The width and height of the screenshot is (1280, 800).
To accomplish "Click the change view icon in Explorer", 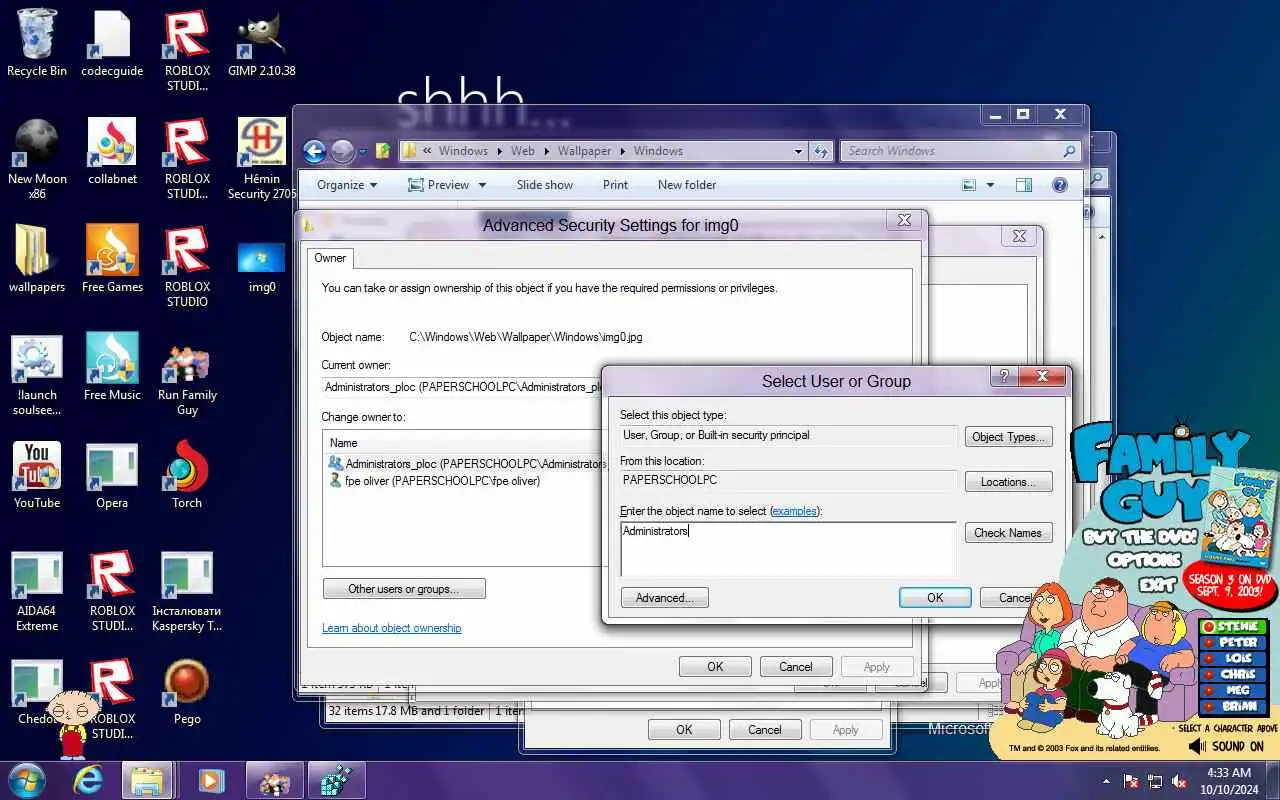I will coord(968,185).
